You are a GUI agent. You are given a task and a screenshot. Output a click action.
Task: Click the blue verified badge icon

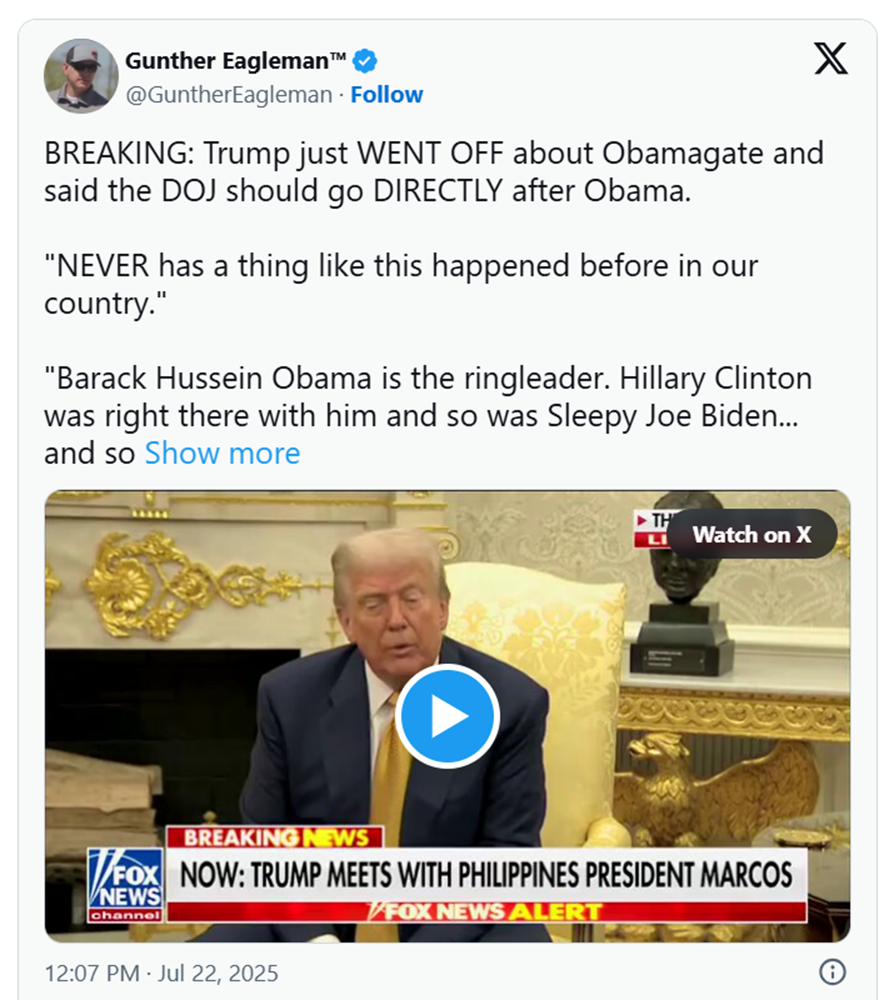point(365,61)
